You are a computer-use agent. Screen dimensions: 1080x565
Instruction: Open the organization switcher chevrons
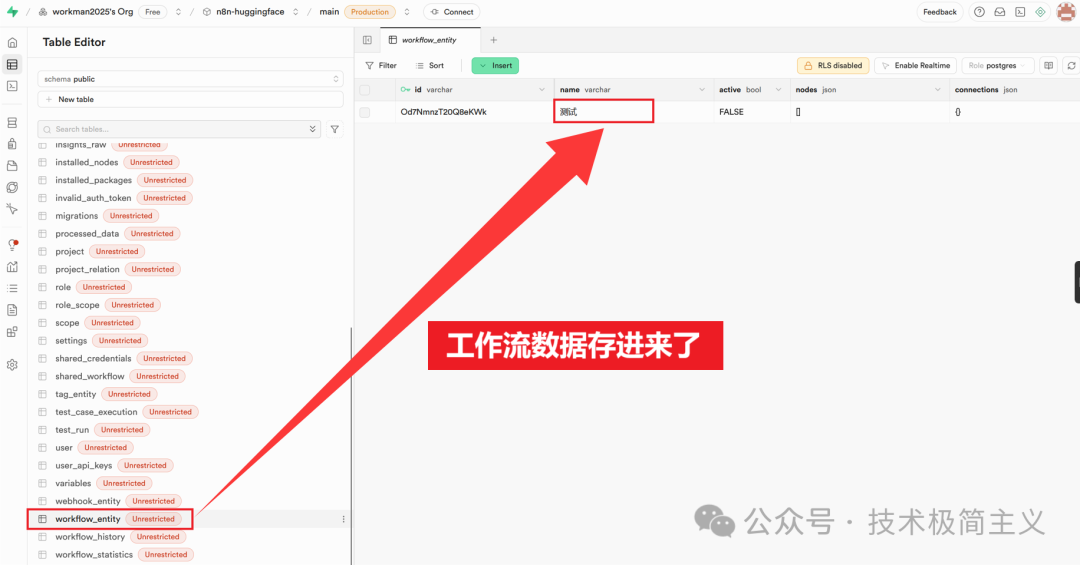pos(178,12)
